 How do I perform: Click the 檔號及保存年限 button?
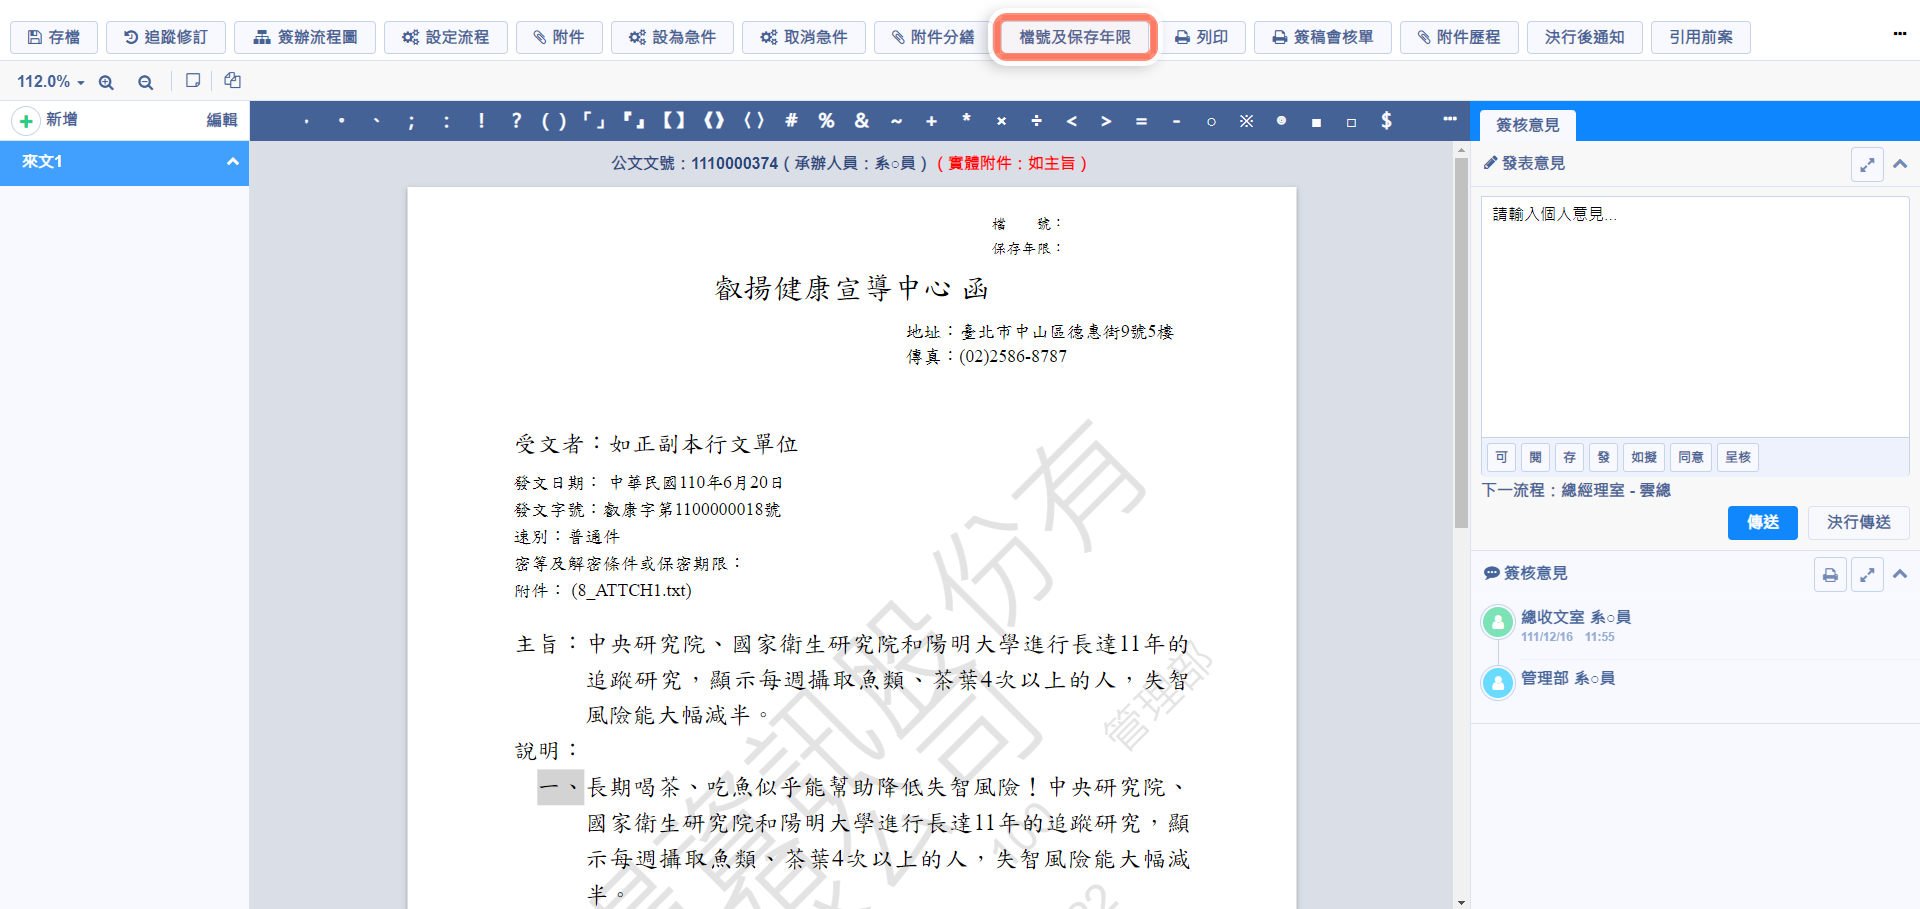[1075, 37]
